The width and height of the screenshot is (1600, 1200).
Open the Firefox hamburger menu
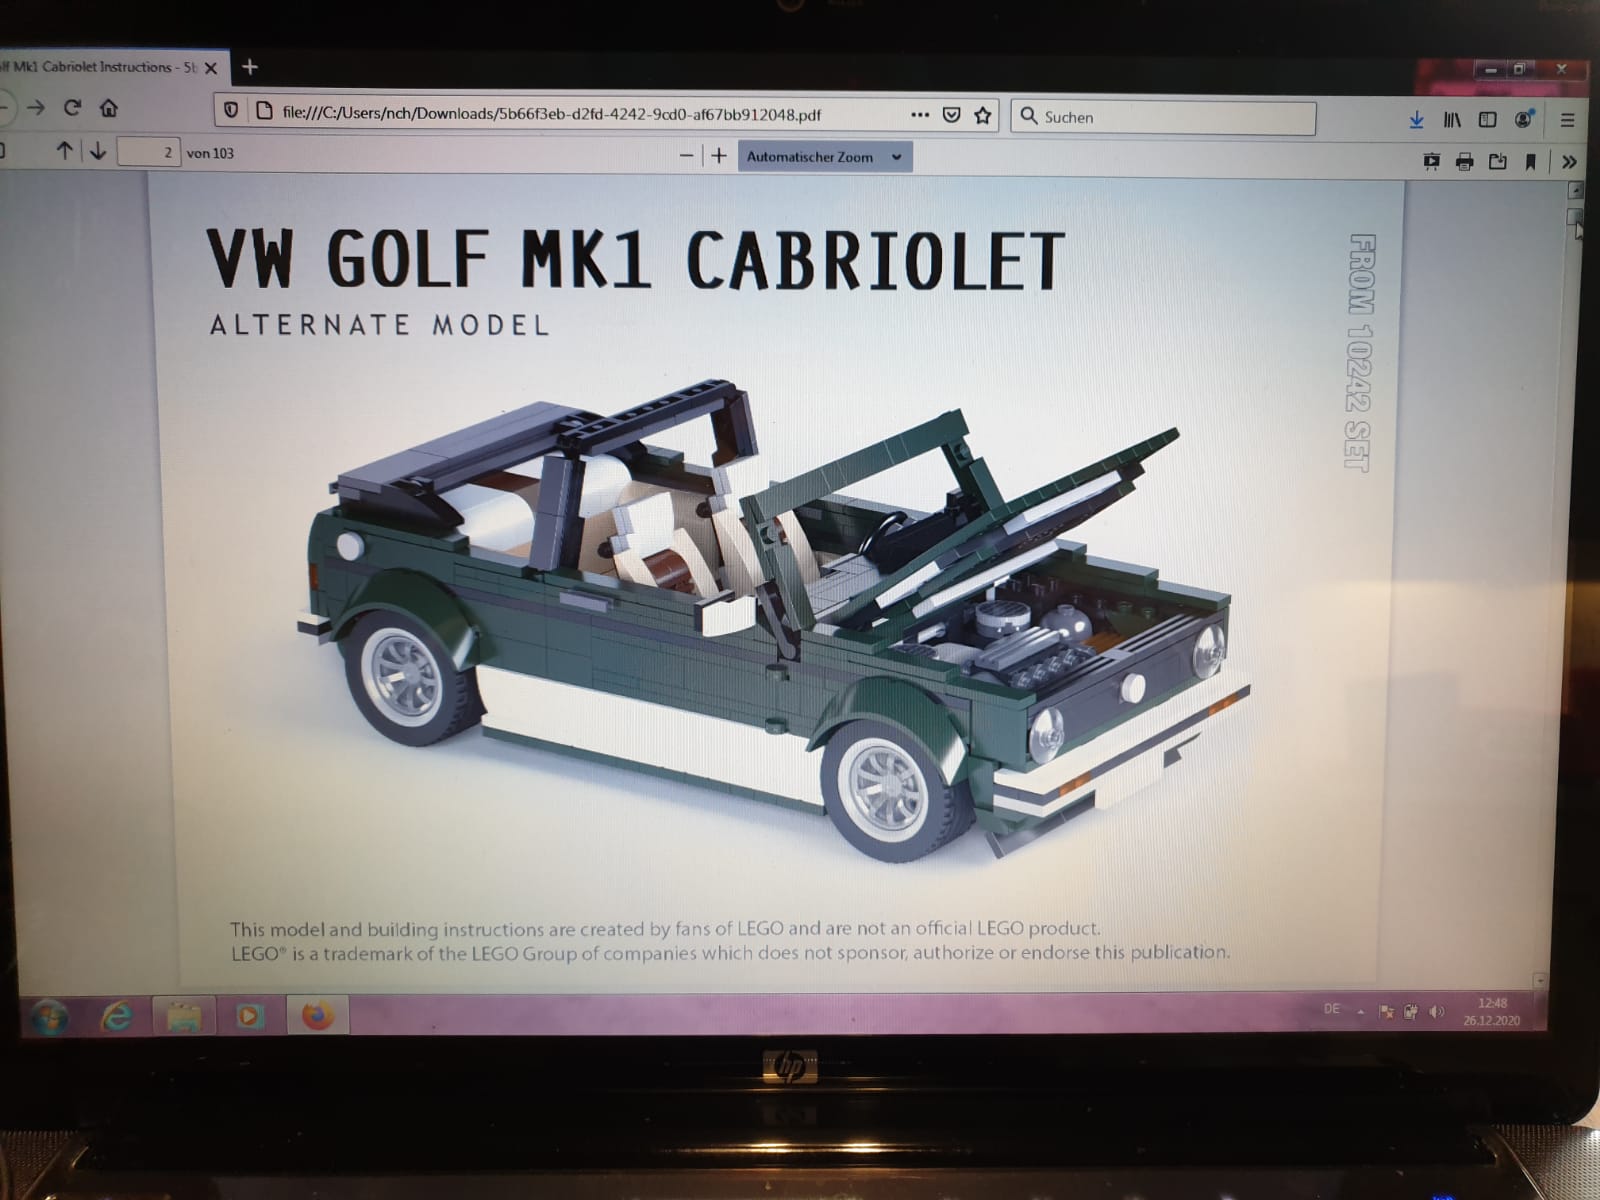click(x=1567, y=120)
